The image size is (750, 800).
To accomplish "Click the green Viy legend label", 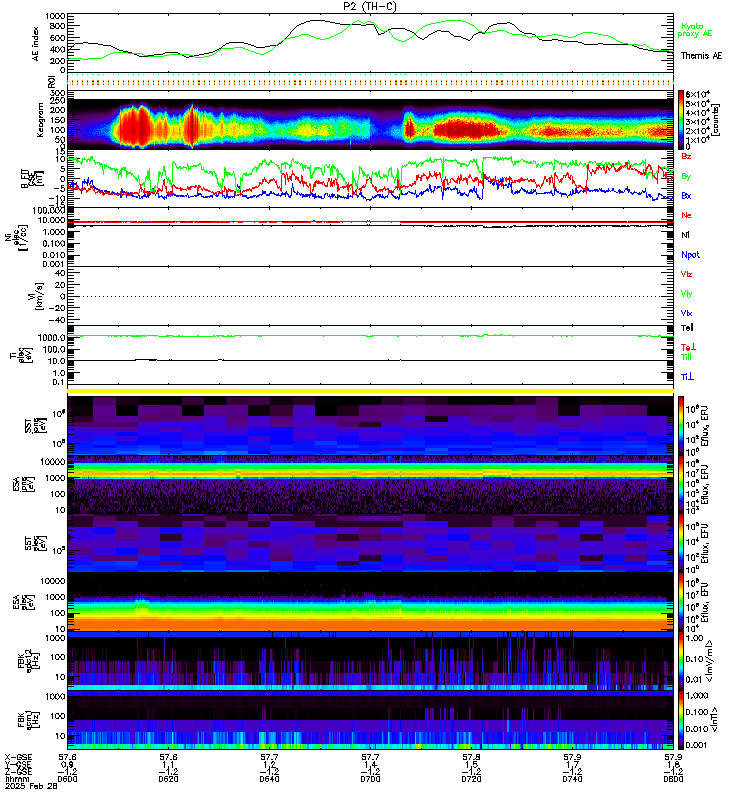I will 686,294.
